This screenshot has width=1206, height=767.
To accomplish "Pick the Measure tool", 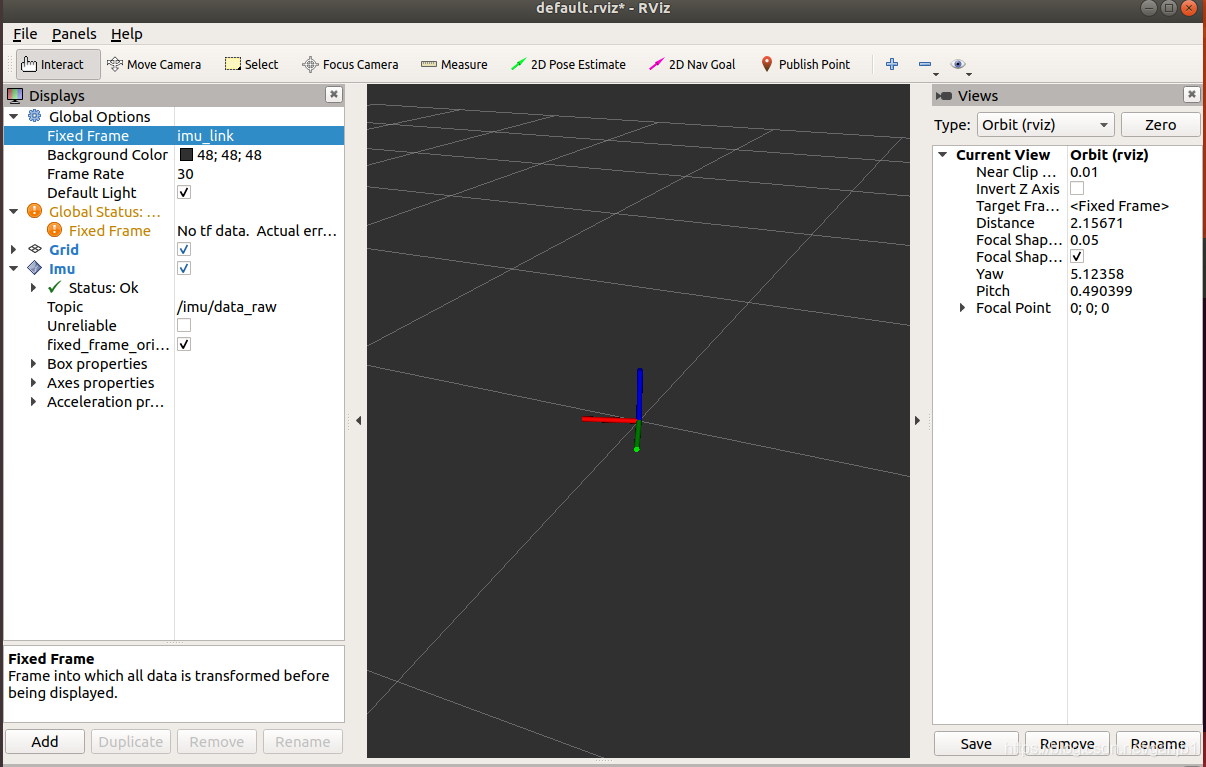I will (x=454, y=64).
